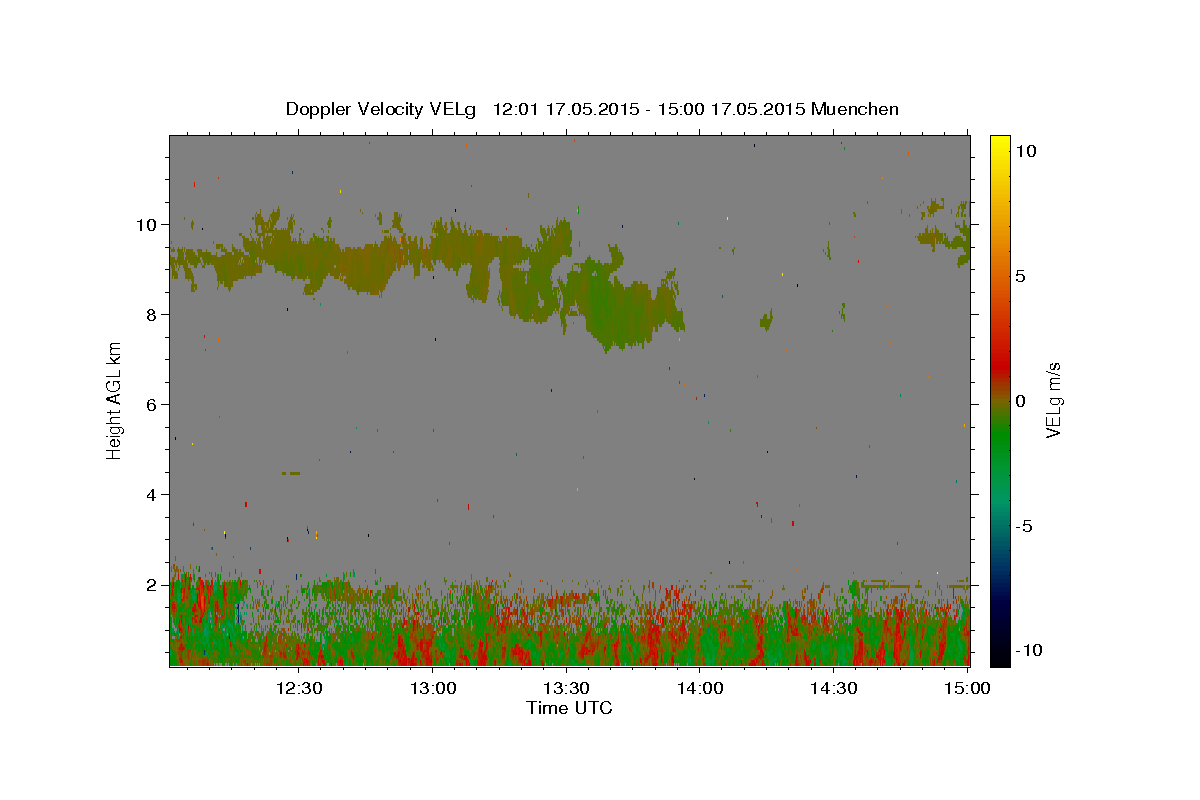Click the 'VELg m/s' colorbar label

(1053, 401)
